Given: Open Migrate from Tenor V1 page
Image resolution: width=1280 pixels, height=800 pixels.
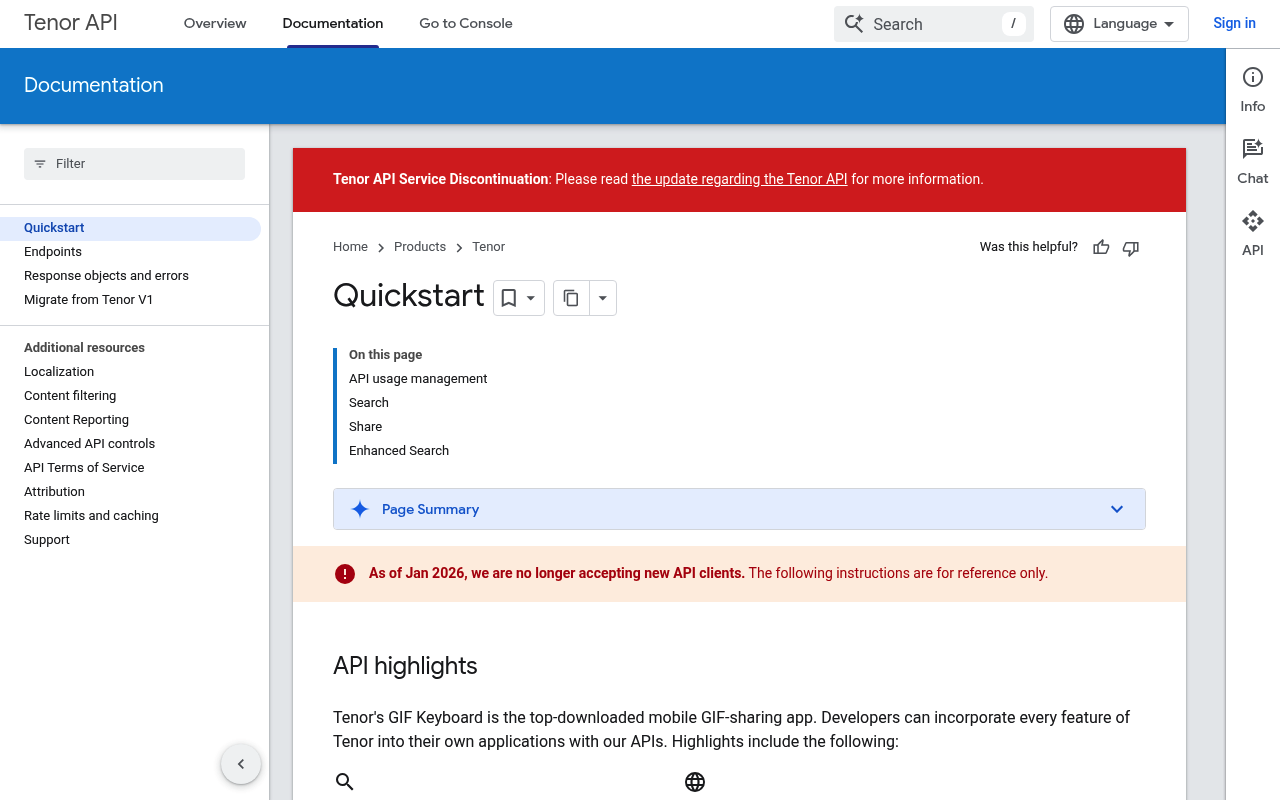Looking at the screenshot, I should point(89,300).
